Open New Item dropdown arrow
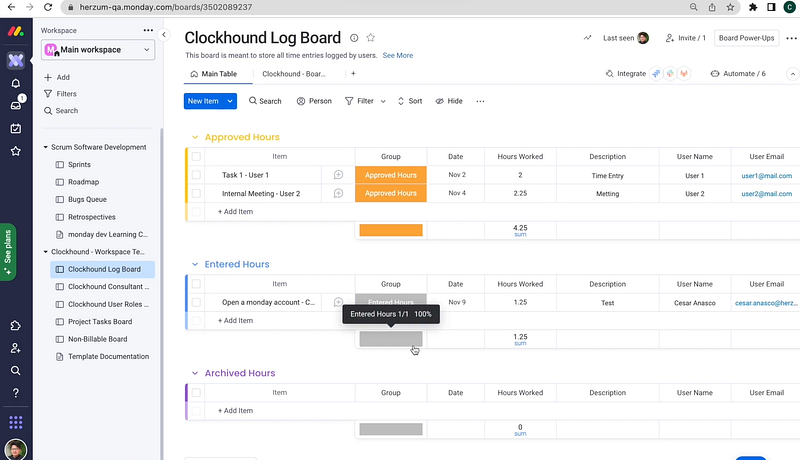This screenshot has height=460, width=800. pyautogui.click(x=230, y=101)
